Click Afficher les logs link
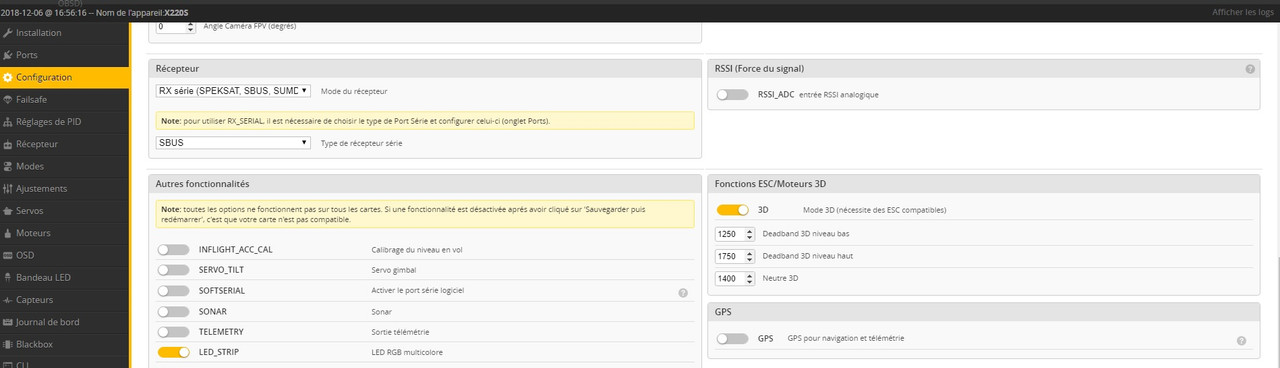The height and width of the screenshot is (368, 1280). [1243, 11]
